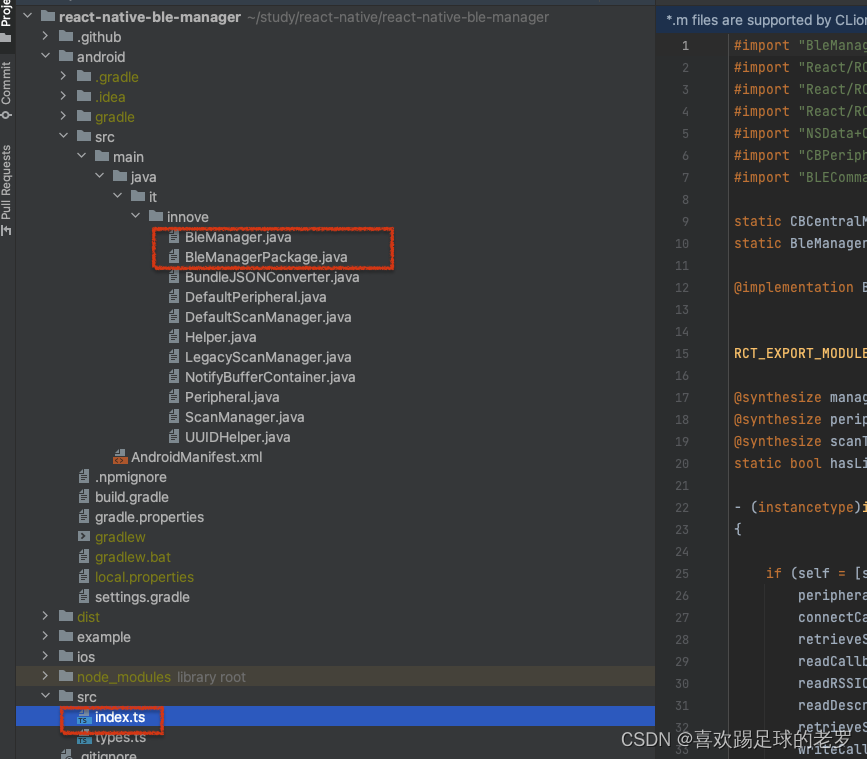
Task: Expand the ios folder
Action: tap(45, 656)
